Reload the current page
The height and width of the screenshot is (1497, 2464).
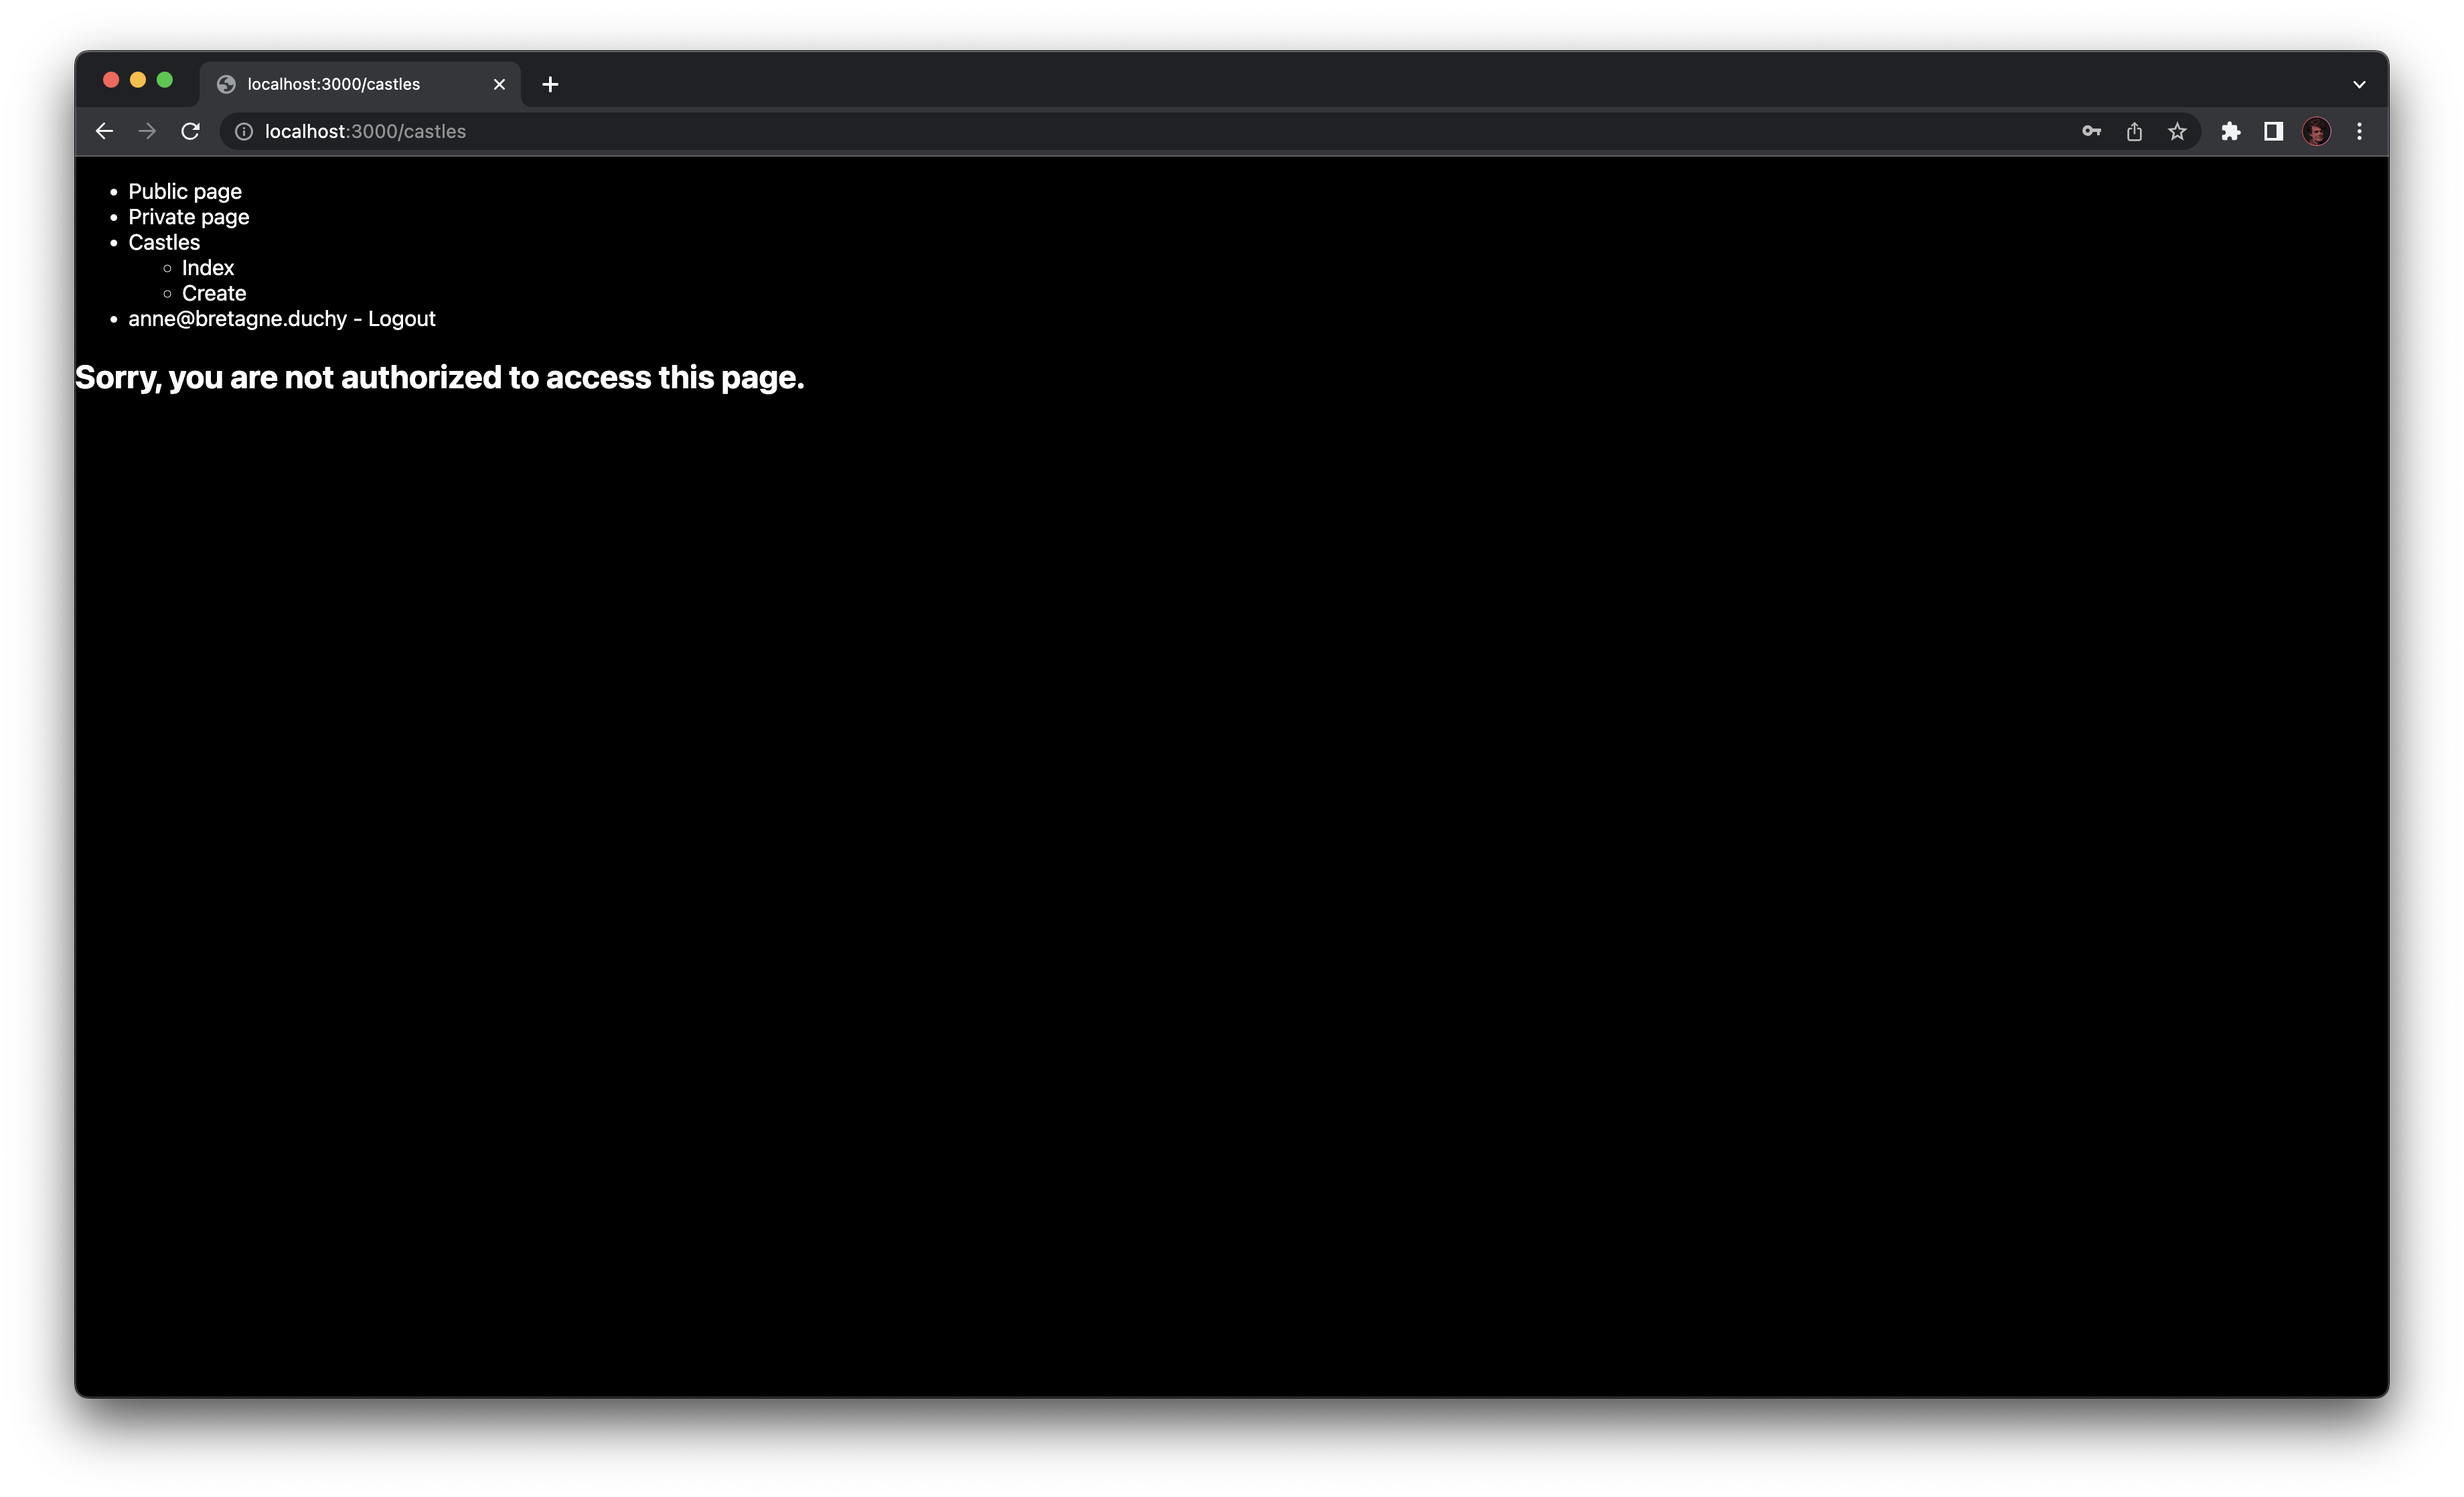[x=190, y=131]
